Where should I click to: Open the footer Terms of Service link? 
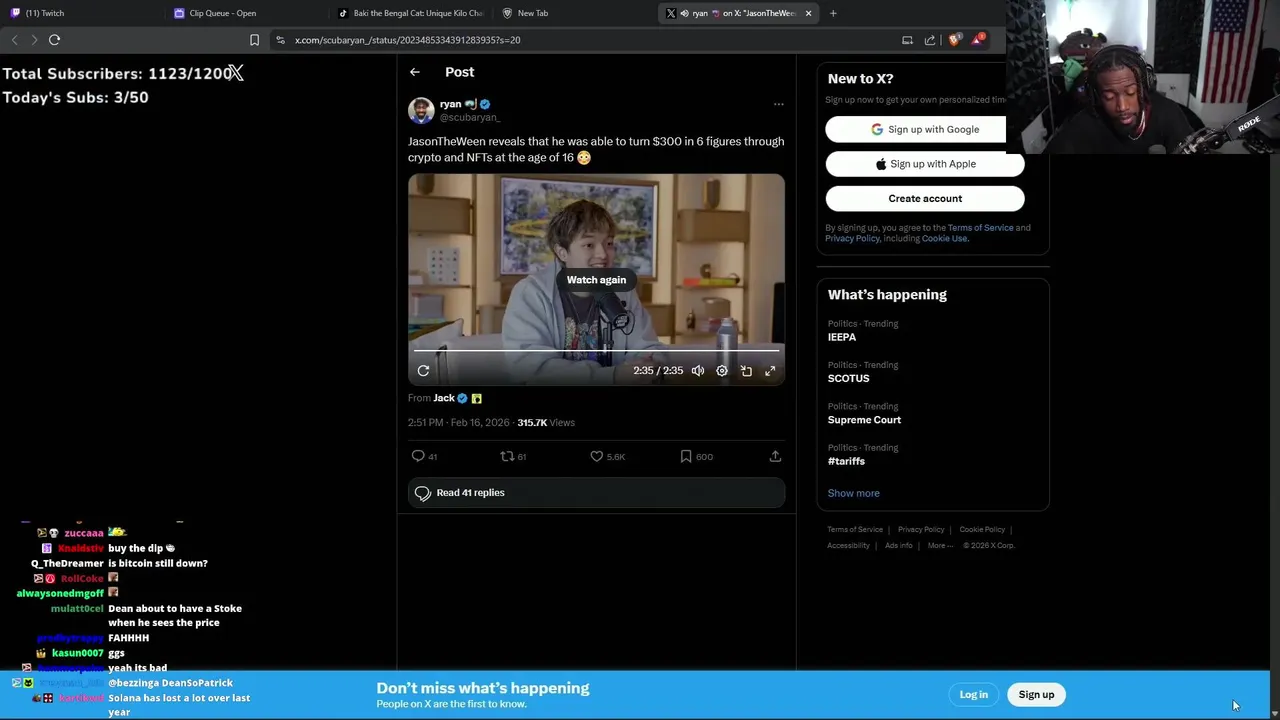855,530
